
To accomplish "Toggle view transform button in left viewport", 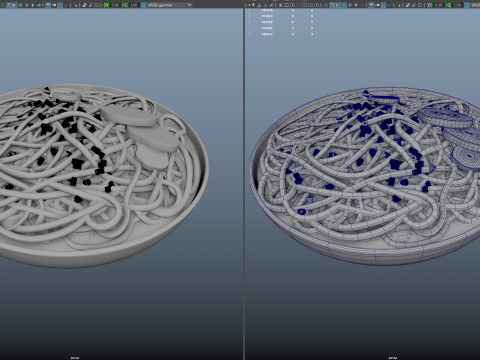I will pos(143,5).
